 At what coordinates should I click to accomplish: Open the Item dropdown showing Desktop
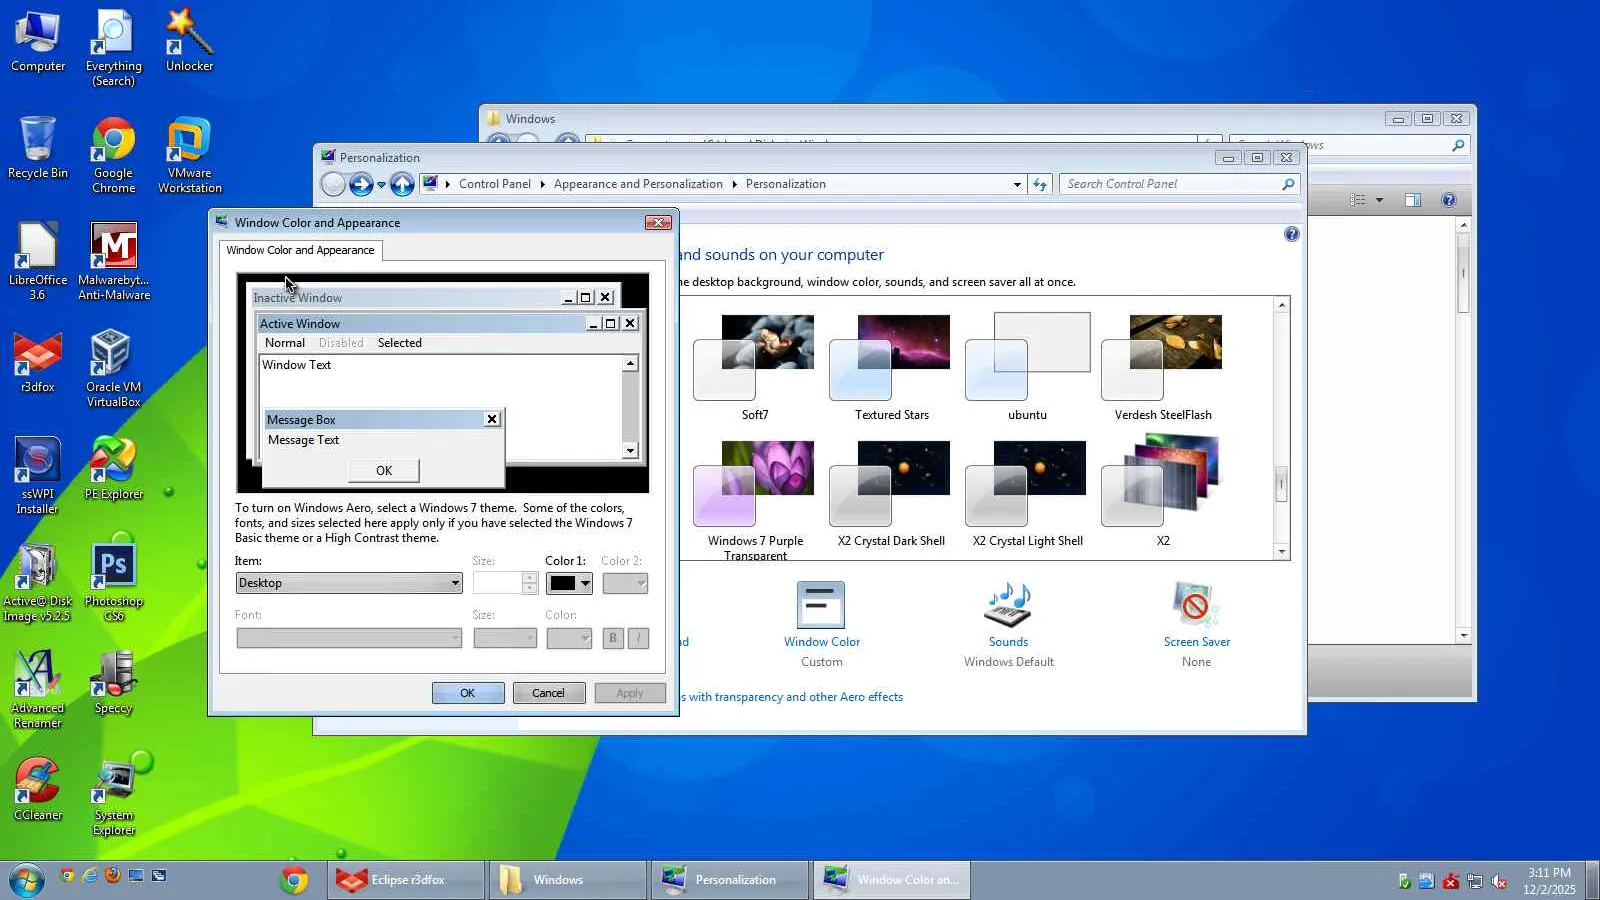349,583
